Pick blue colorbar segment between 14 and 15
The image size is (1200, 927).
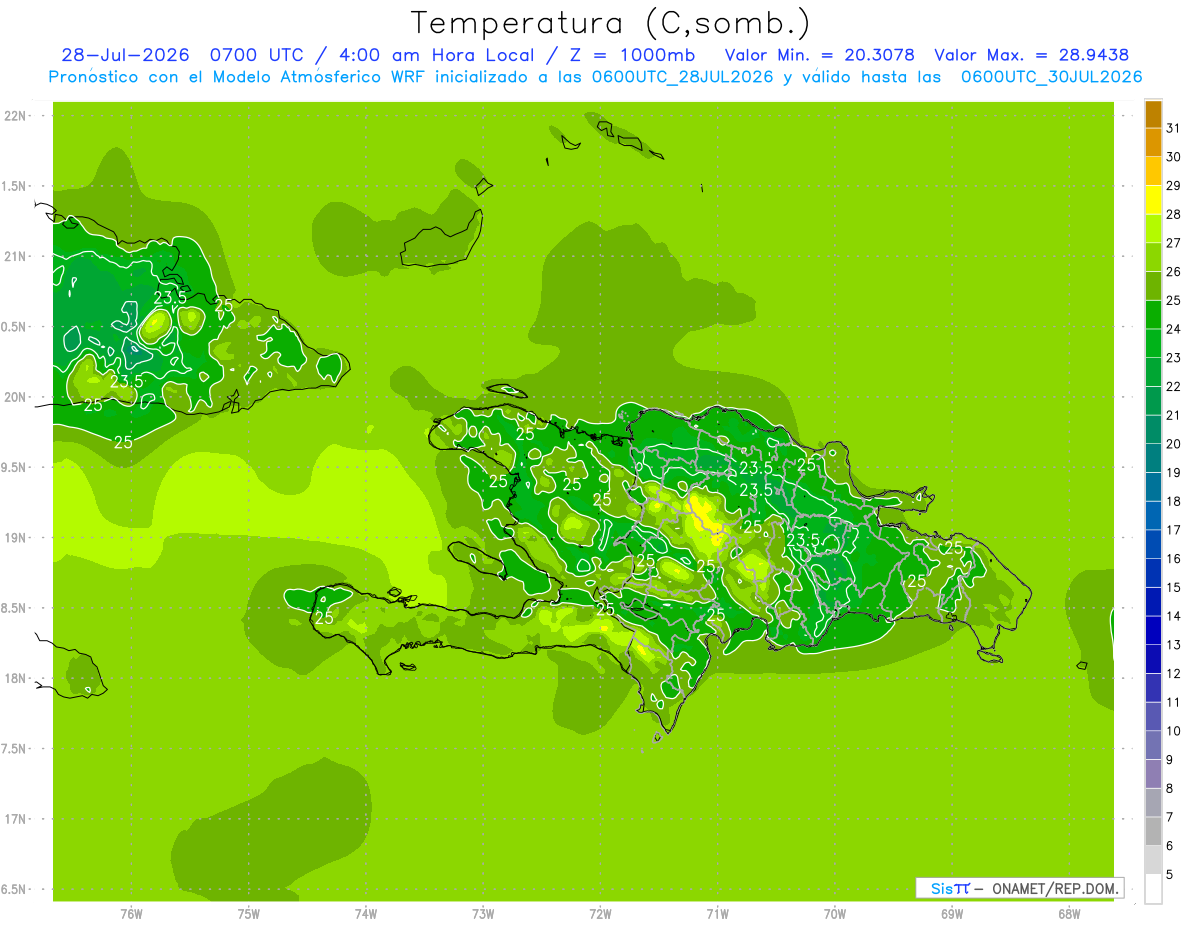1153,601
